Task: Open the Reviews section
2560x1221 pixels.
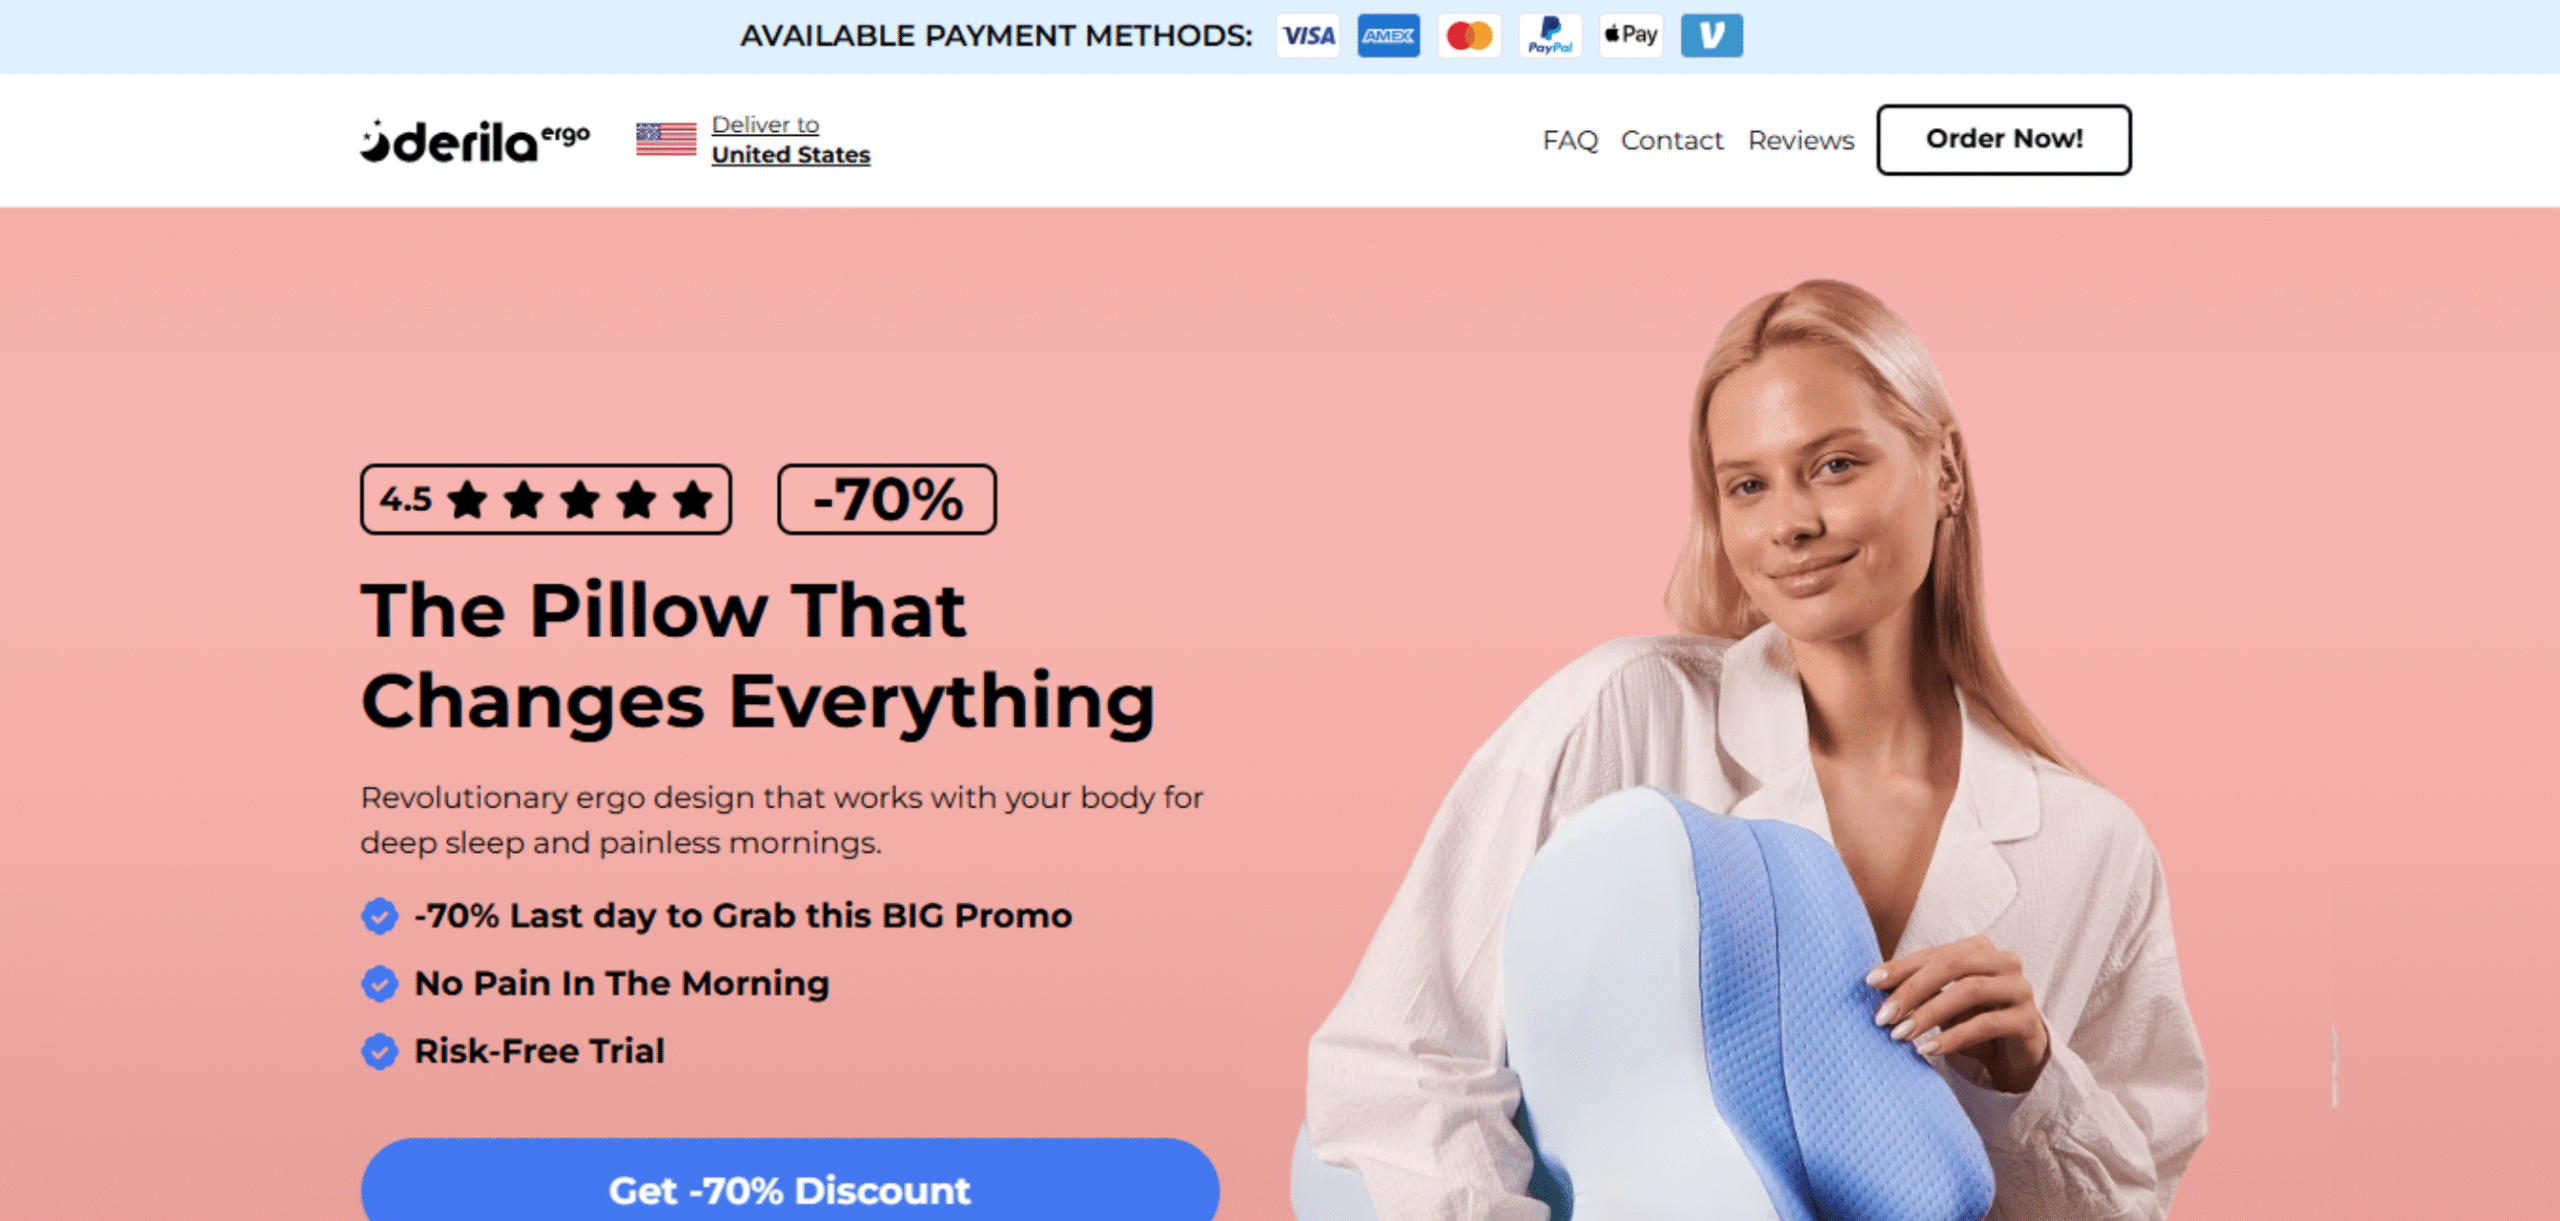Action: [x=1801, y=141]
